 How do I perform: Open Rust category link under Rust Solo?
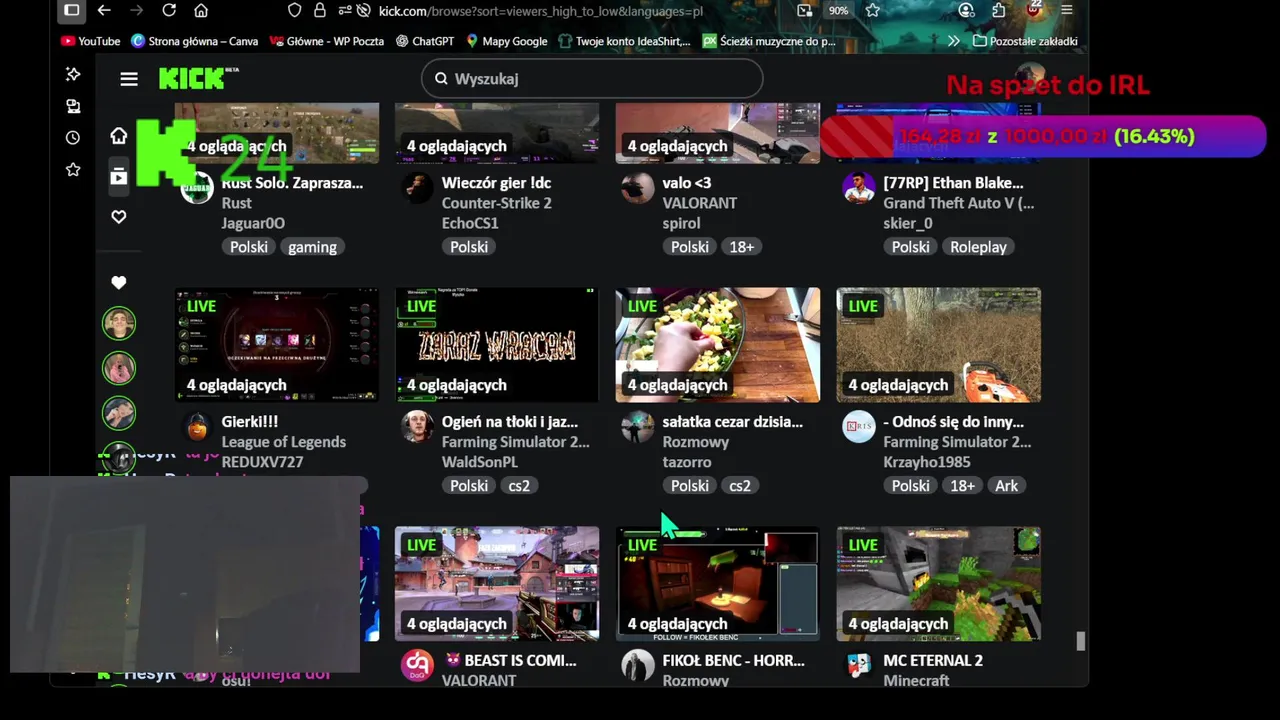tap(237, 203)
